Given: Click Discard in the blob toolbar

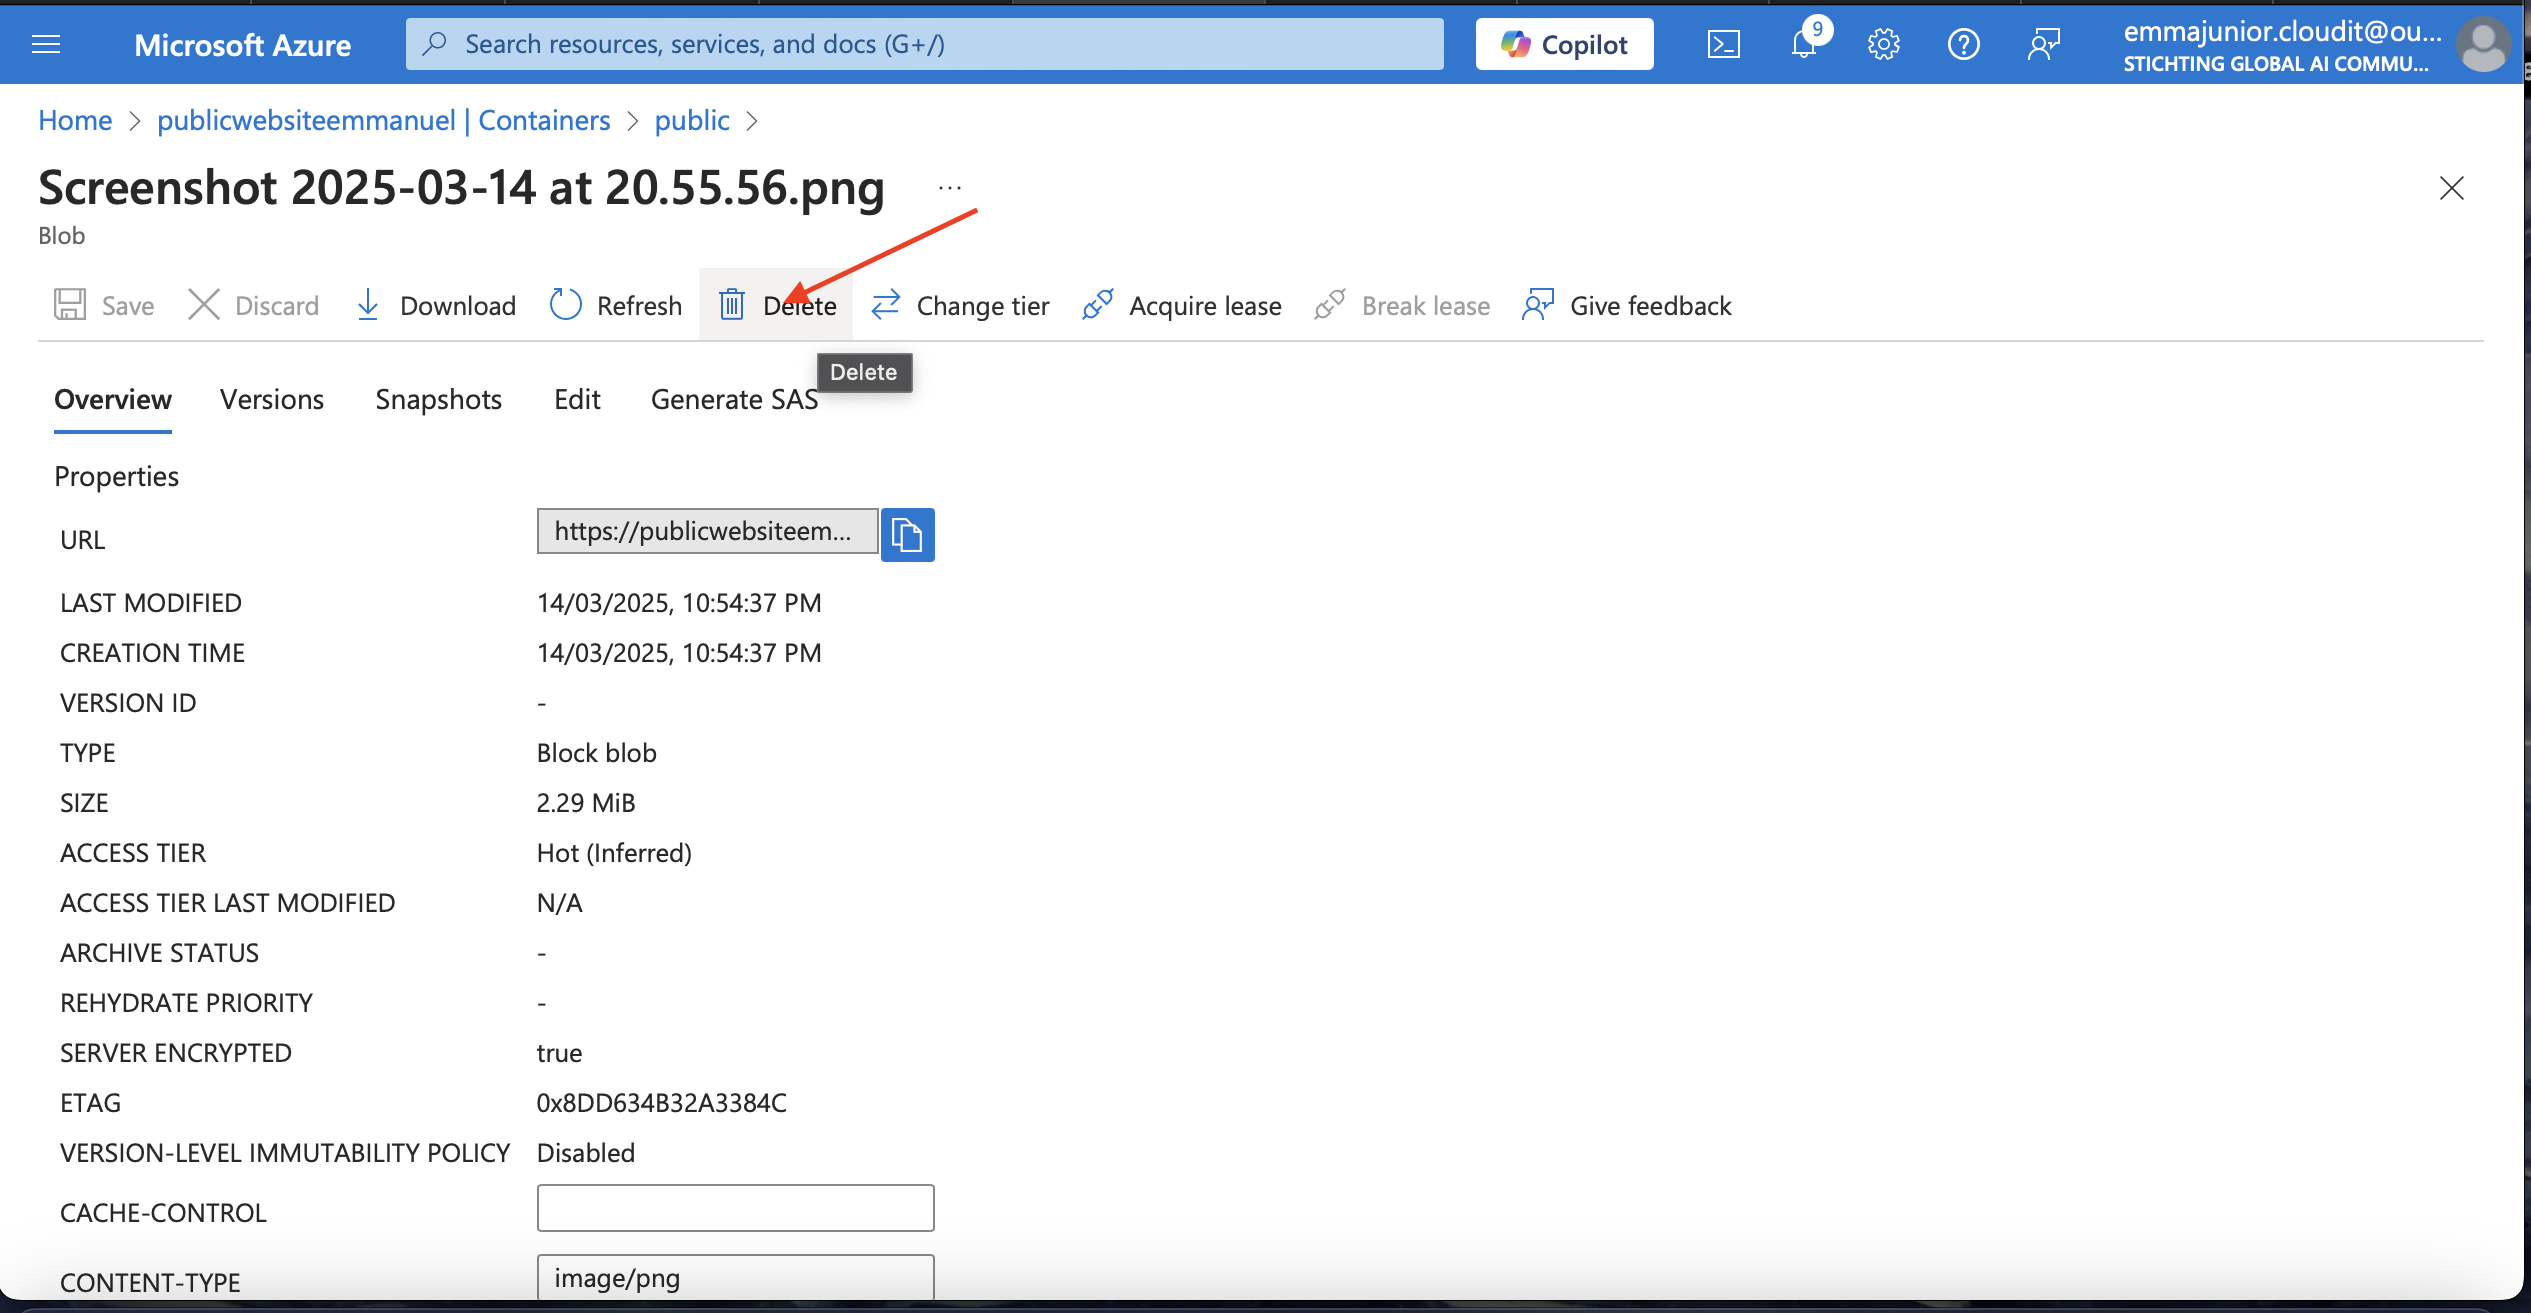Looking at the screenshot, I should pos(254,305).
